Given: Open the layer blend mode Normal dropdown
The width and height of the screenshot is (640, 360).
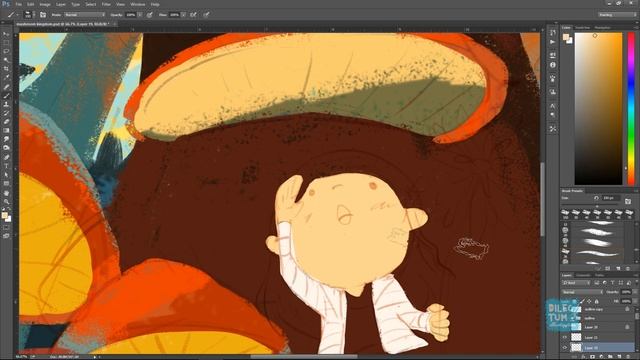Looking at the screenshot, I should point(582,292).
